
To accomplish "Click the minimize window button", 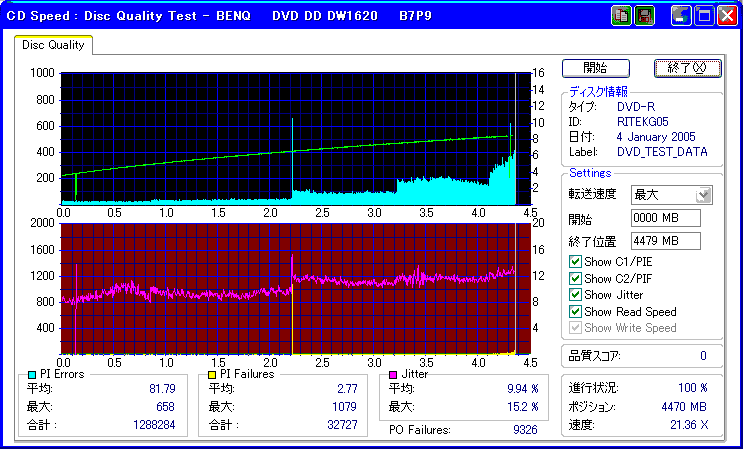I will [681, 16].
